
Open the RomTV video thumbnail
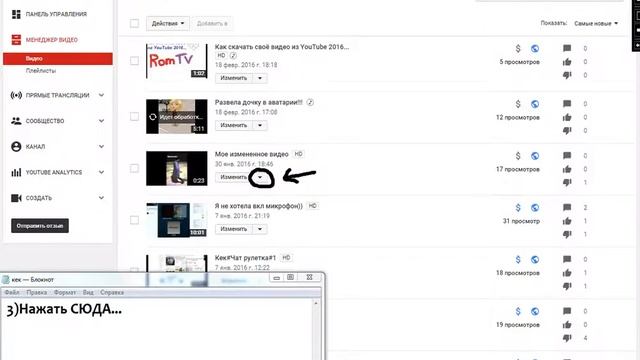pos(177,61)
